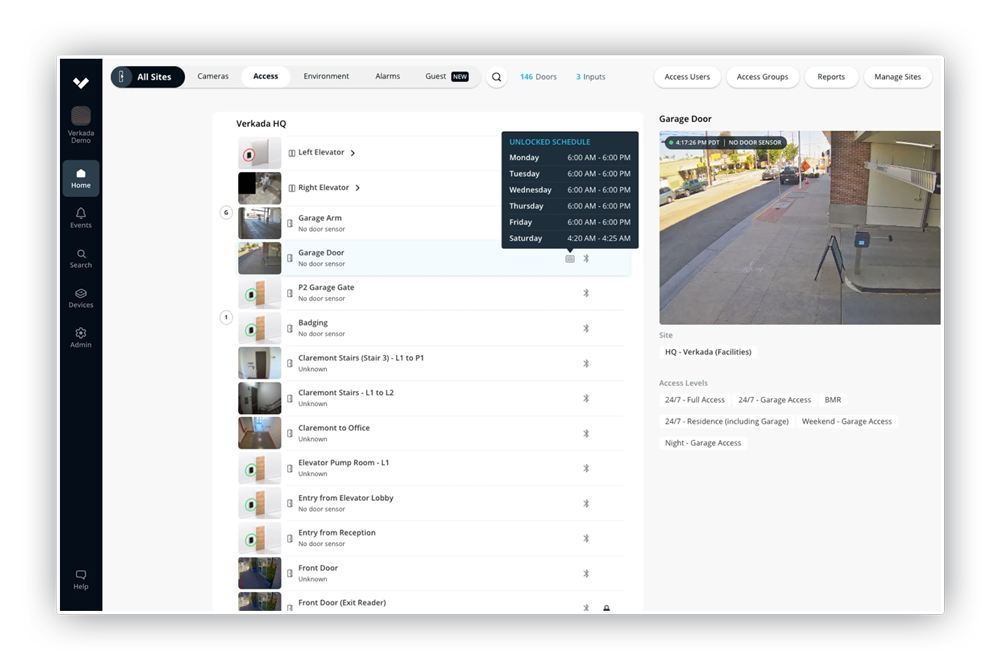Click the 24/7 - Residence (including Garage) chip
This screenshot has height=669, width=1000.
tap(726, 422)
